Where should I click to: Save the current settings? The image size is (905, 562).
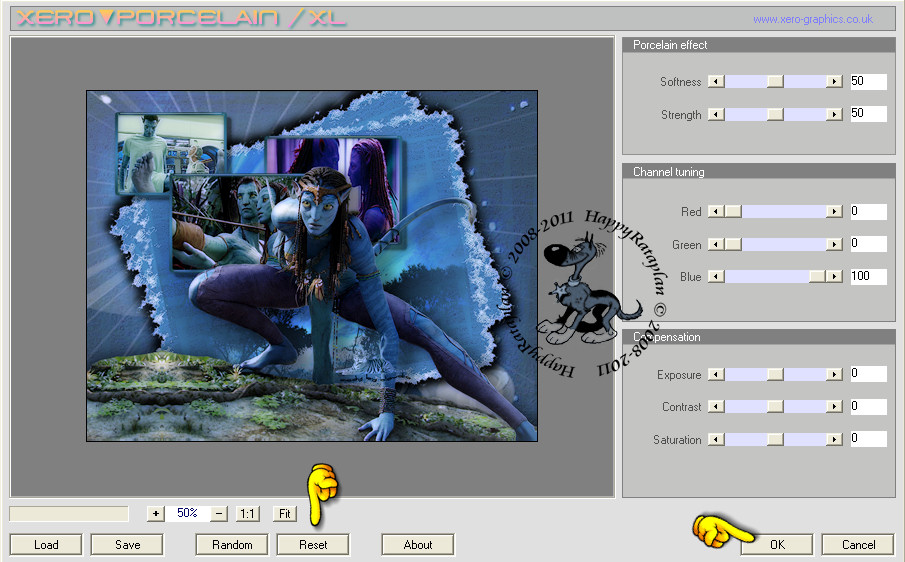coord(128,545)
